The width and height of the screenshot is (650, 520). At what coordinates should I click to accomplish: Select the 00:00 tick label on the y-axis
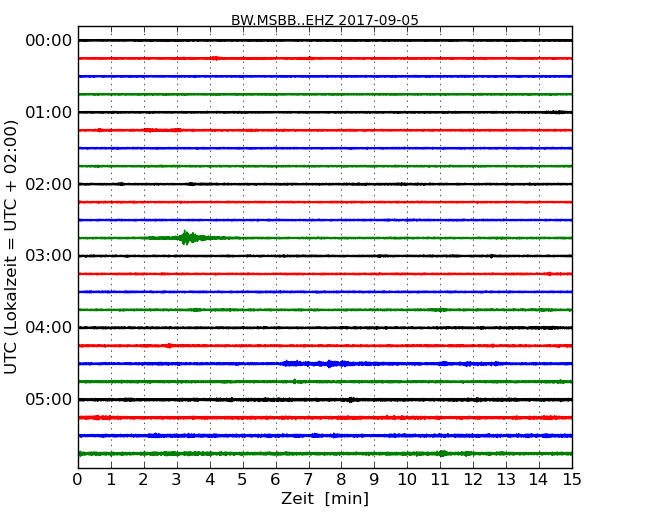[49, 40]
